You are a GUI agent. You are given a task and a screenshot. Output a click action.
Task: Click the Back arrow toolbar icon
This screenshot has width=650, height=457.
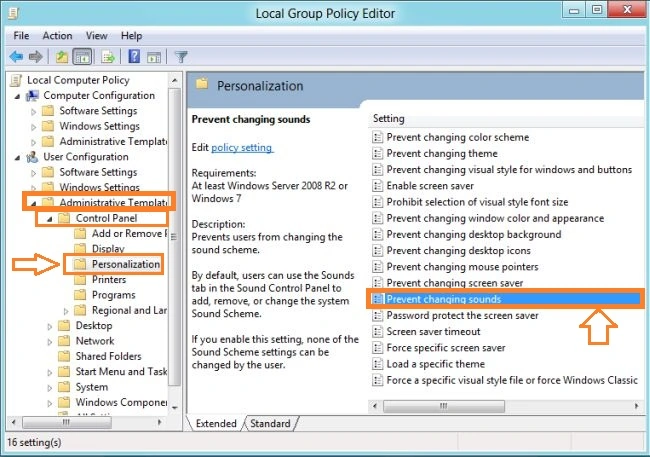click(x=16, y=56)
